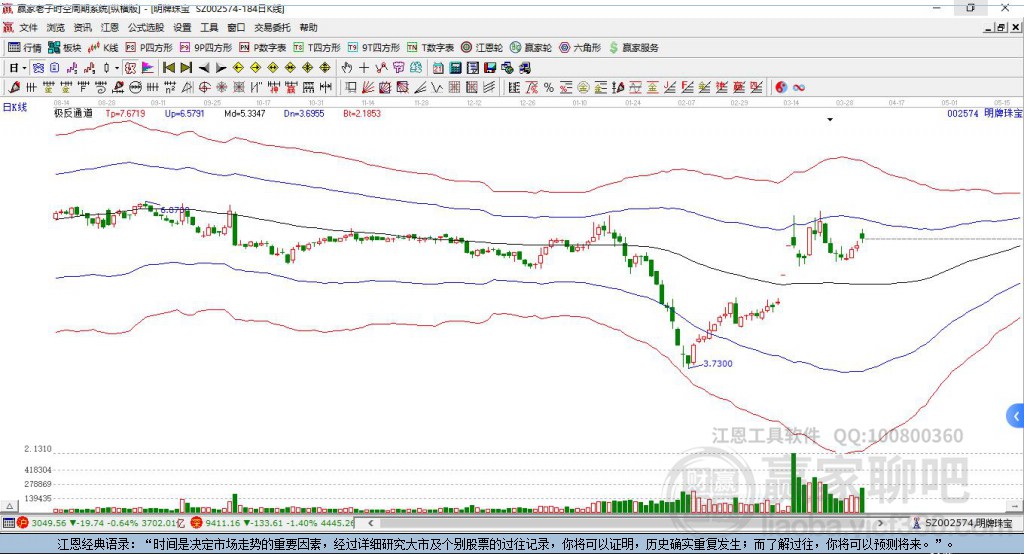
Task: Open the 文件 menu
Action: (28, 27)
